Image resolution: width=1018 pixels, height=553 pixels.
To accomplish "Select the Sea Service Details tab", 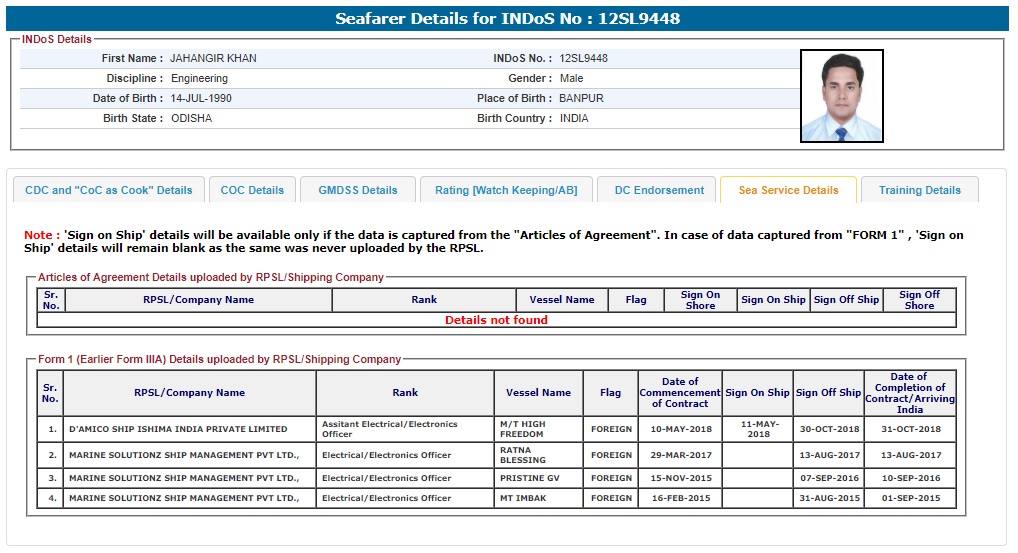I will coord(788,190).
